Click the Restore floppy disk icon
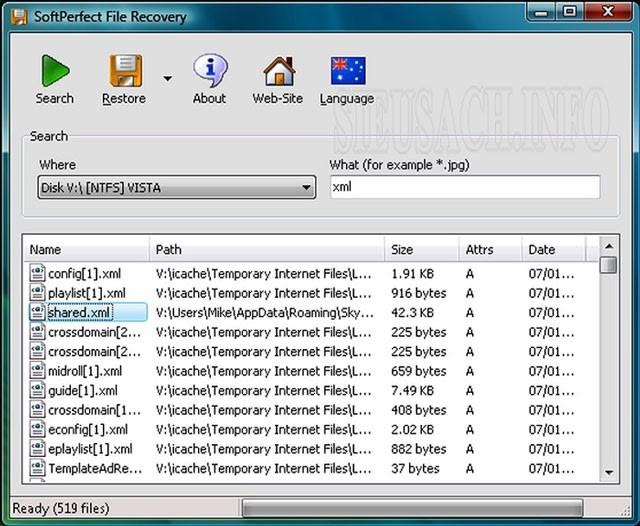This screenshot has height=526, width=640. point(126,71)
